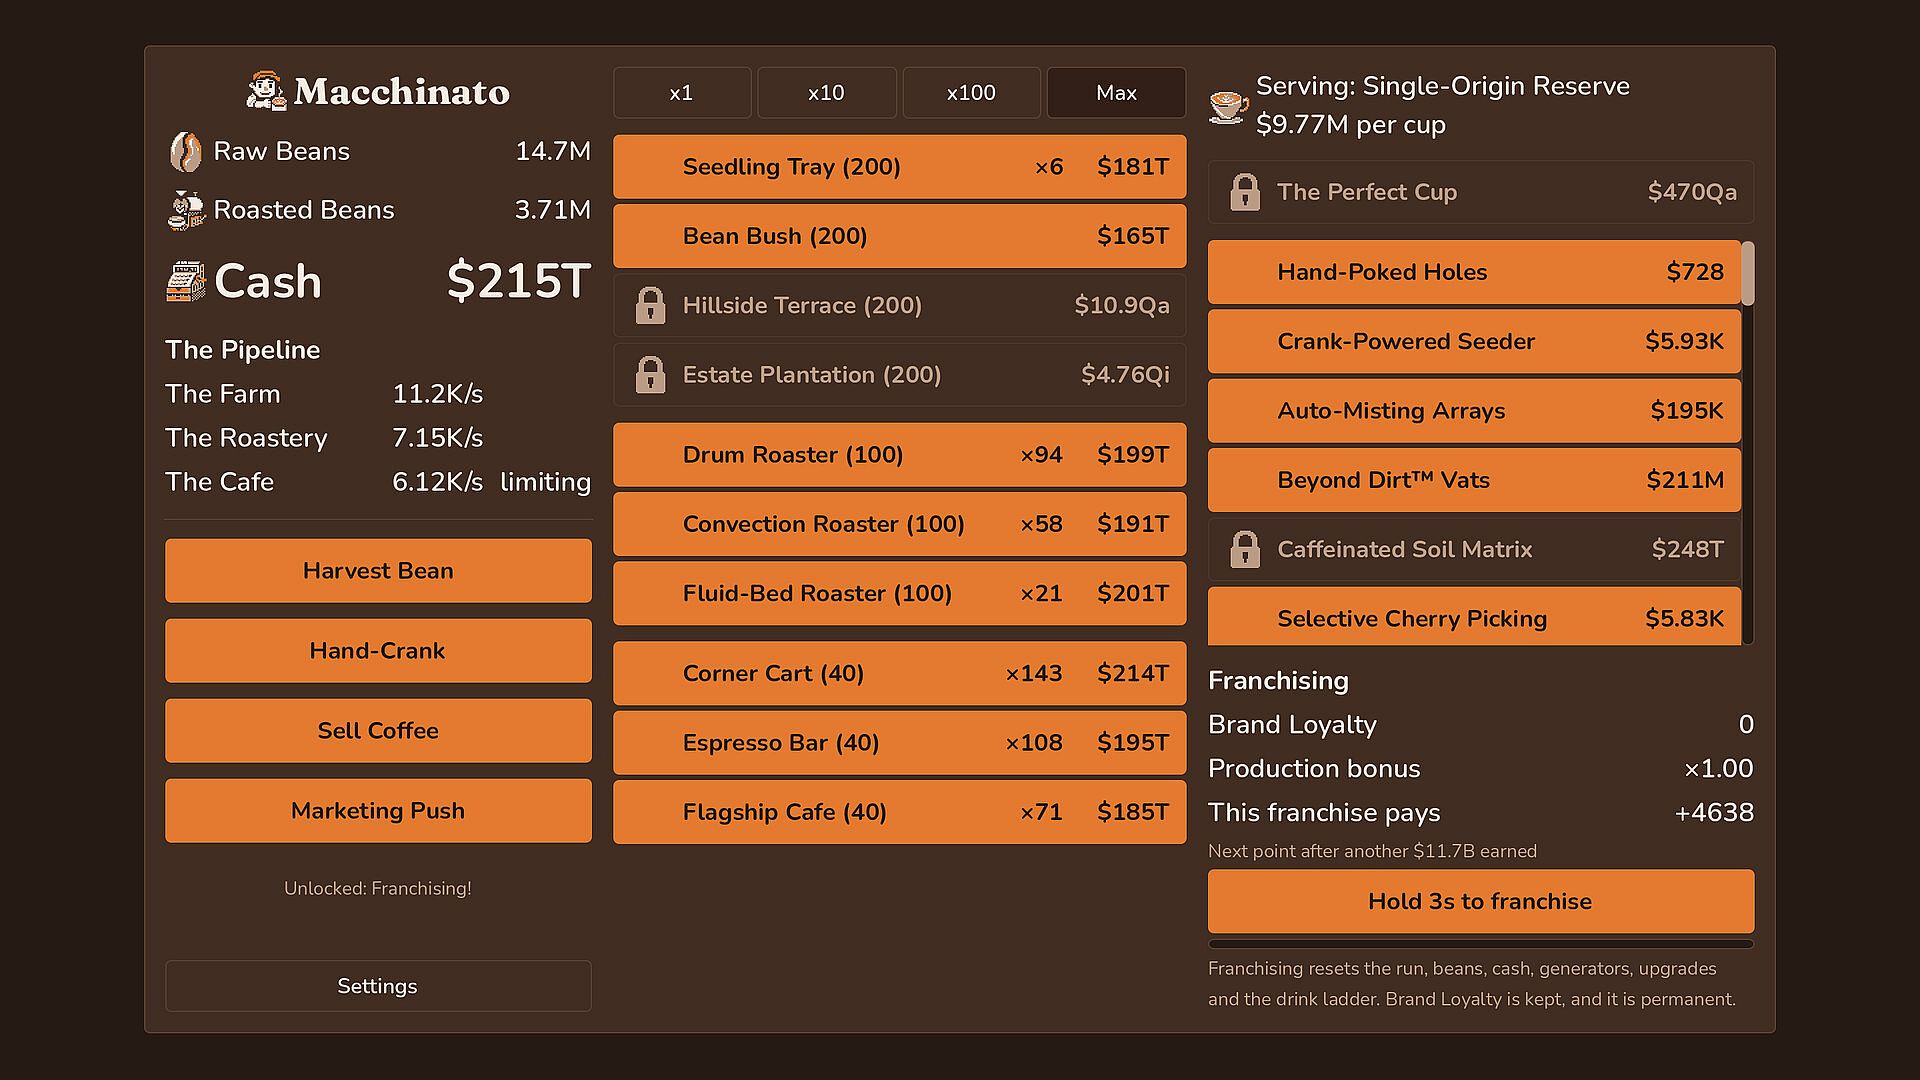This screenshot has width=1920, height=1080.
Task: Select the x10 purchase multiplier
Action: (x=826, y=93)
